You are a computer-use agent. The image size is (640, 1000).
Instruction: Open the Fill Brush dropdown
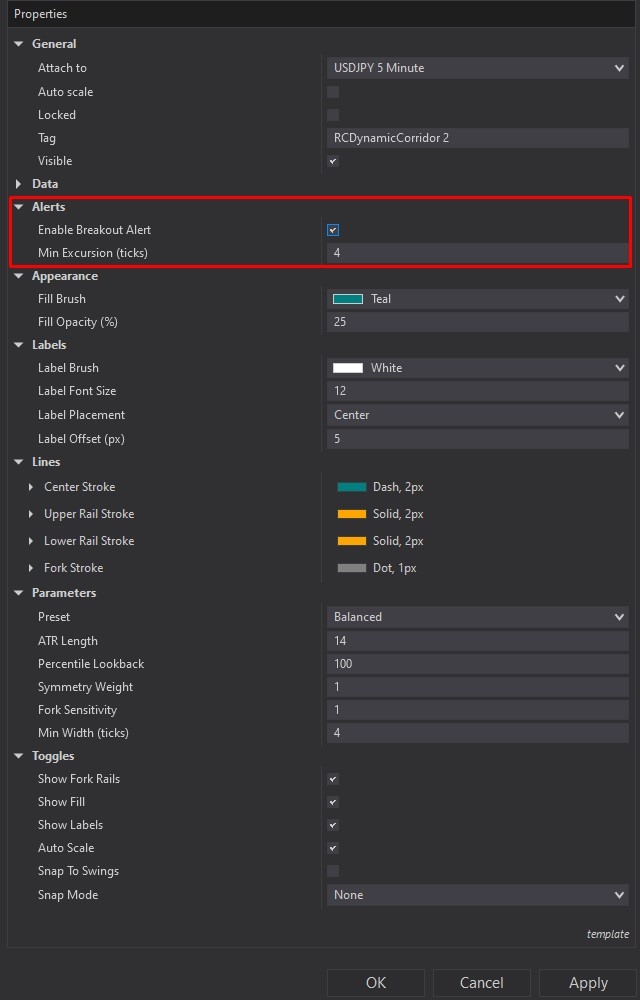(477, 298)
